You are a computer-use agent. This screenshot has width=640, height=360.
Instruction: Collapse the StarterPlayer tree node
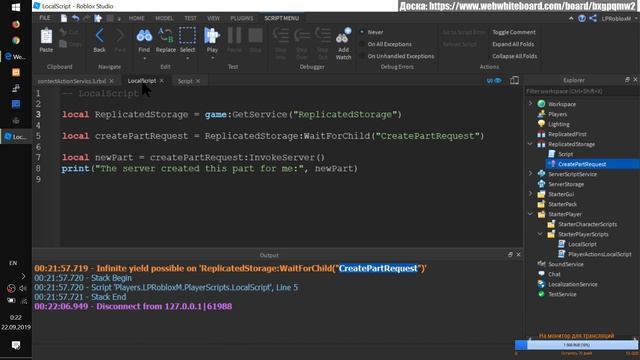[530, 214]
